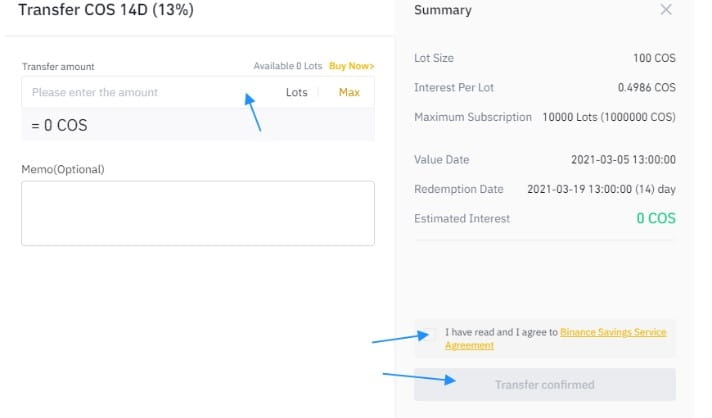
Task: Open Binance Savings Service Agreement link
Action: (610, 333)
